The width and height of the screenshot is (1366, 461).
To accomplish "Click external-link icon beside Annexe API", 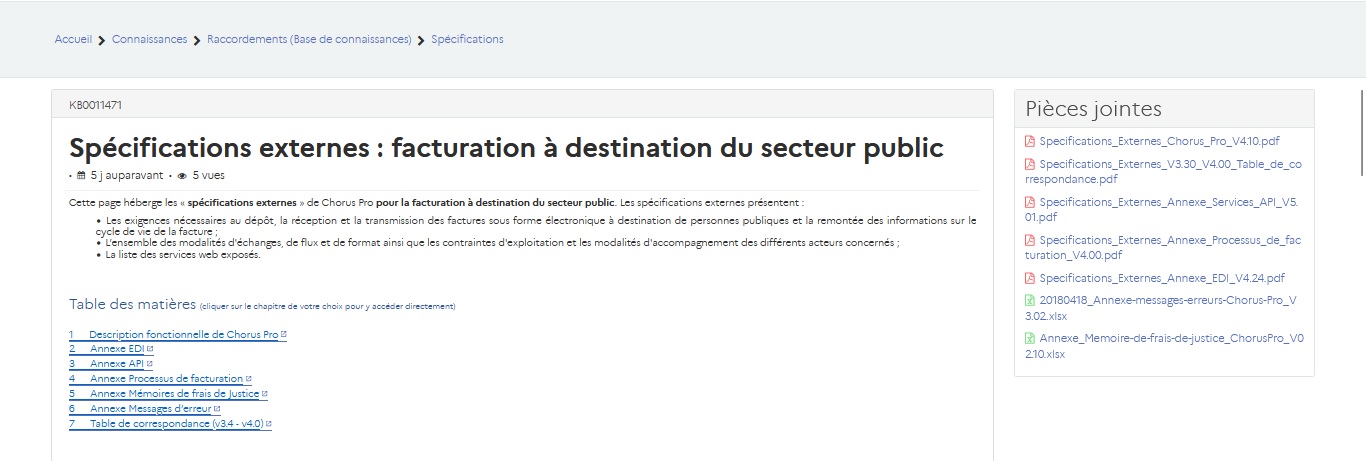I will point(149,364).
